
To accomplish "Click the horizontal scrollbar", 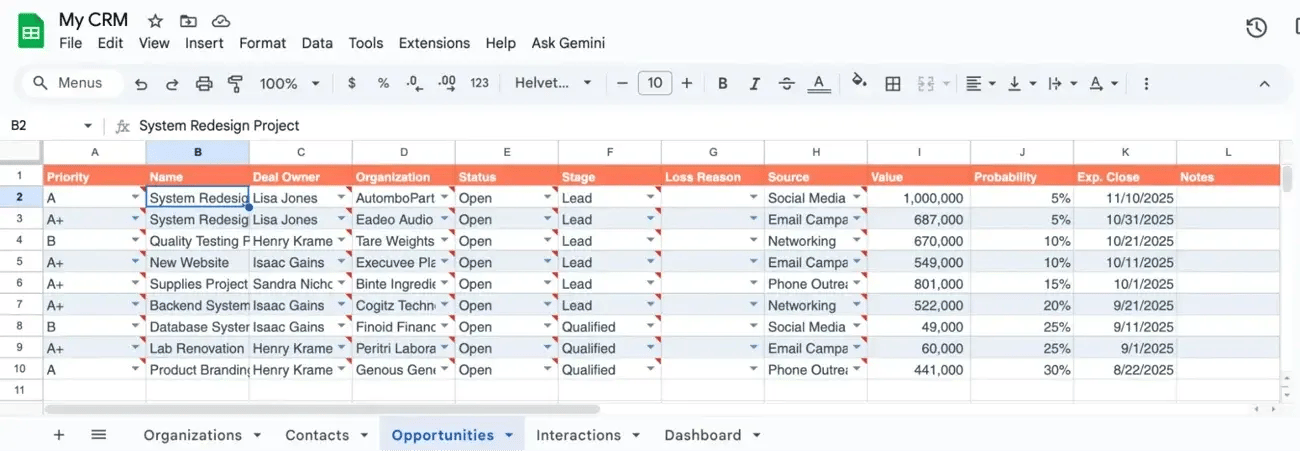I will 322,410.
